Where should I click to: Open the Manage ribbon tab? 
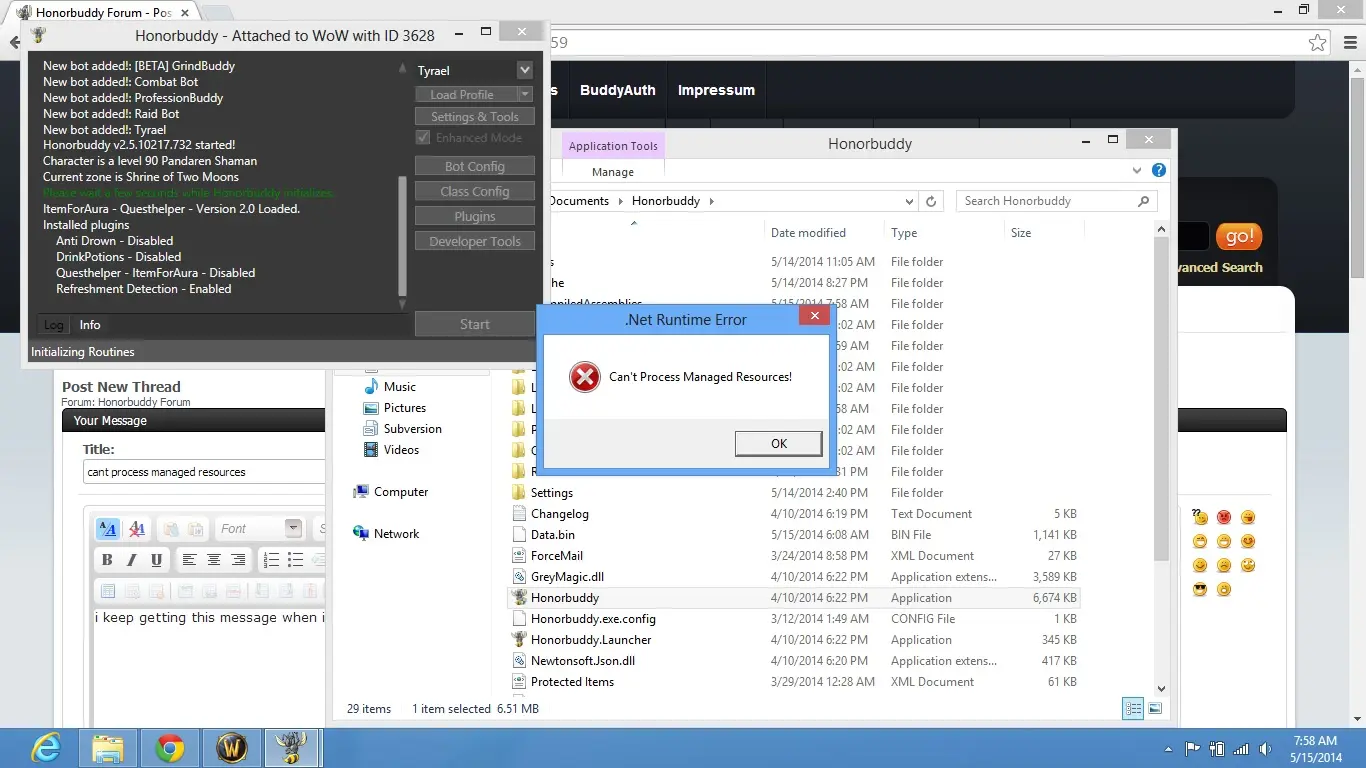[x=613, y=172]
